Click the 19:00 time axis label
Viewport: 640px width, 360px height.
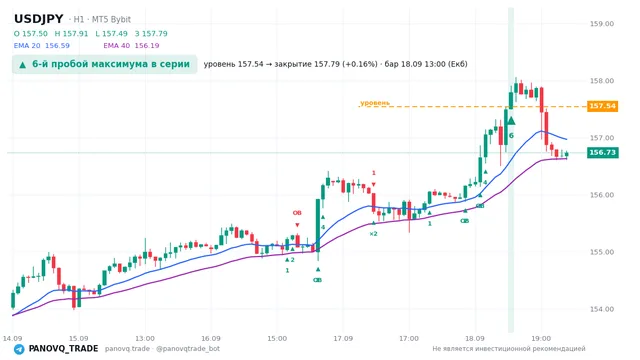[x=541, y=338]
